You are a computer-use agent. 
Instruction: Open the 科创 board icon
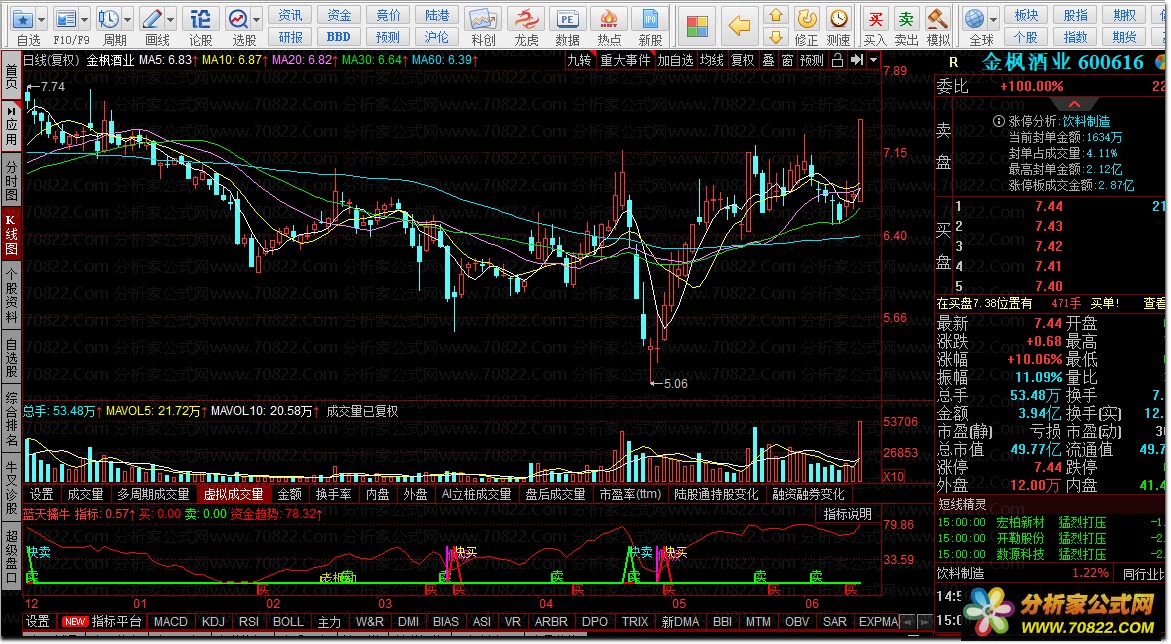pyautogui.click(x=483, y=19)
